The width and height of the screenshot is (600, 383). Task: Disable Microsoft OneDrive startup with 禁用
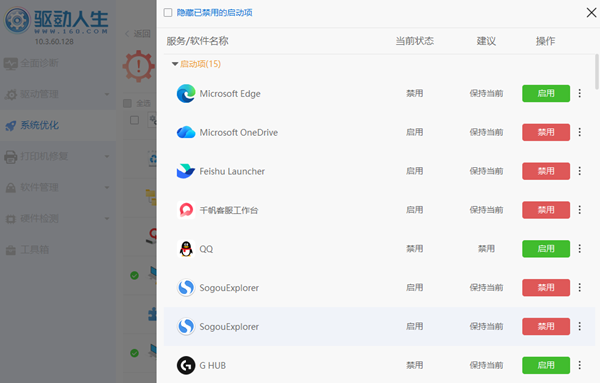[546, 132]
